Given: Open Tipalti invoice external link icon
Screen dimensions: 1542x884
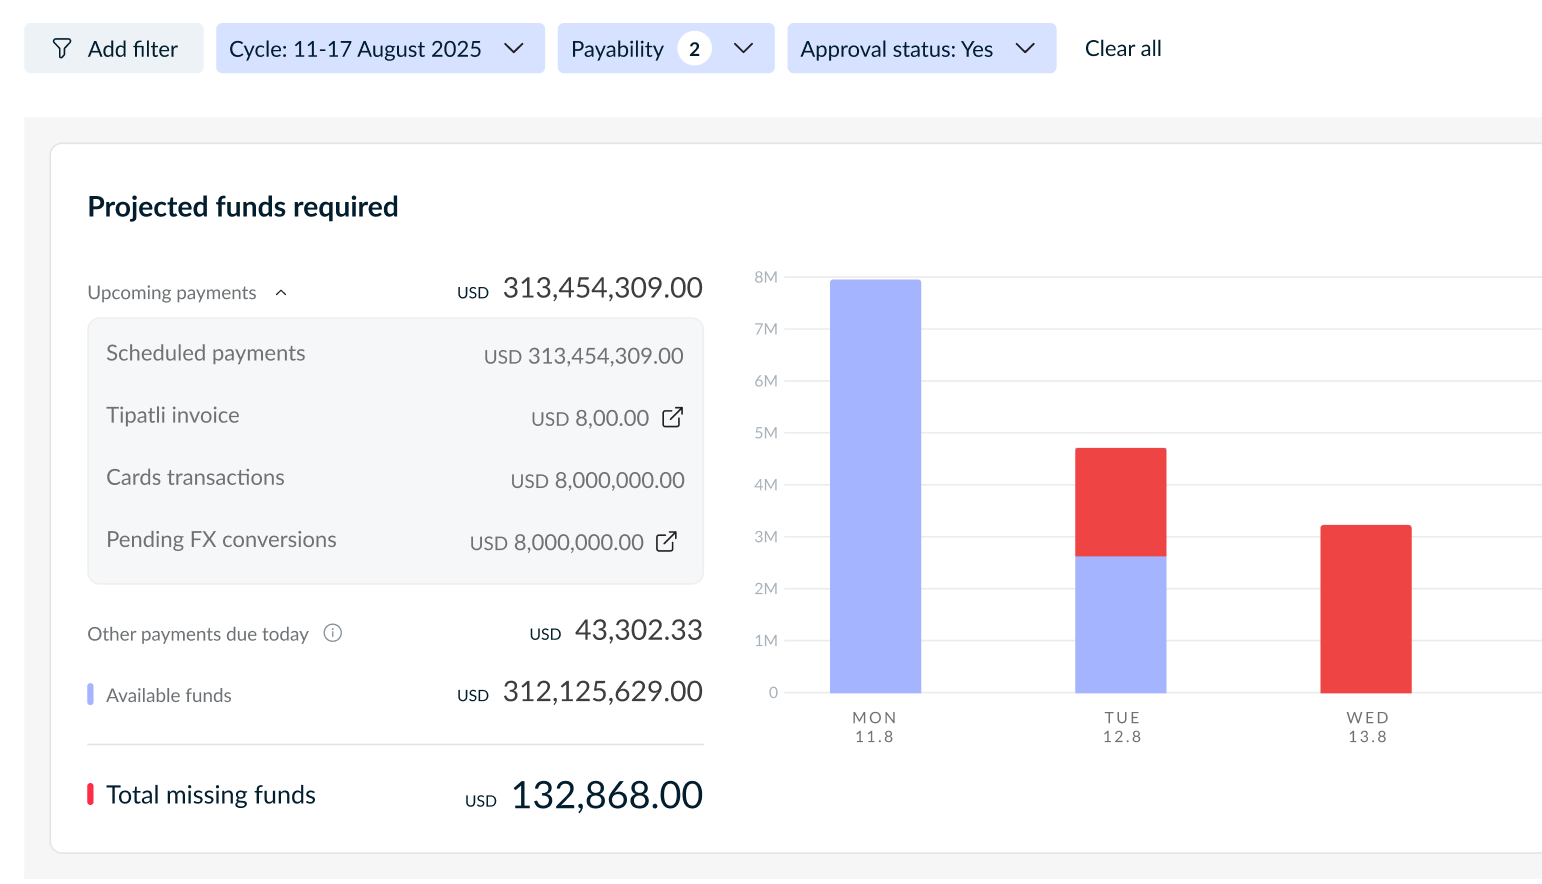Looking at the screenshot, I should click(673, 417).
